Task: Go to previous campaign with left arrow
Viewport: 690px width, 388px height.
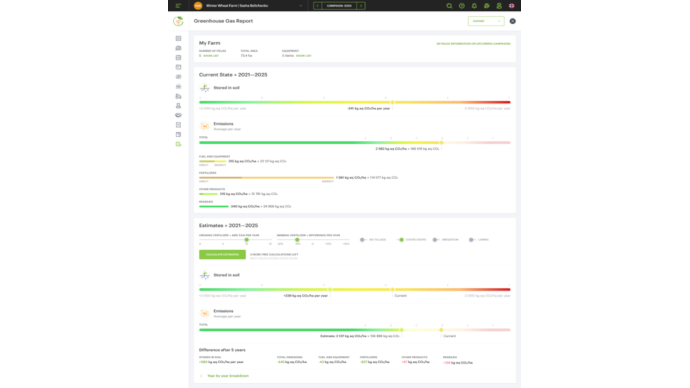Action: [x=317, y=6]
